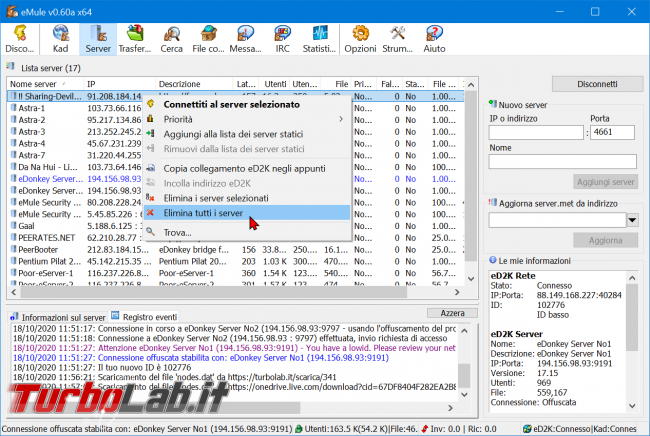Select the PEERATES.NET server row
Image resolution: width=650 pixels, height=436 pixels.
coord(236,238)
